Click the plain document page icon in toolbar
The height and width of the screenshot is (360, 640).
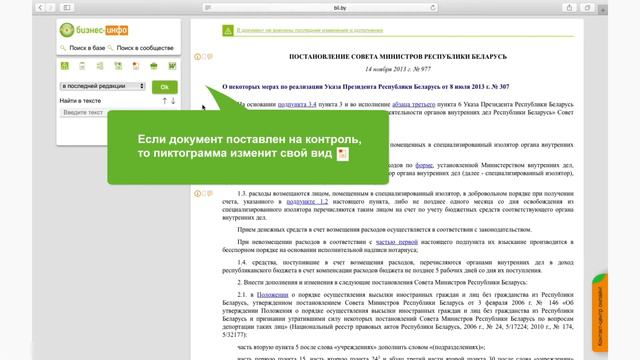pos(82,66)
